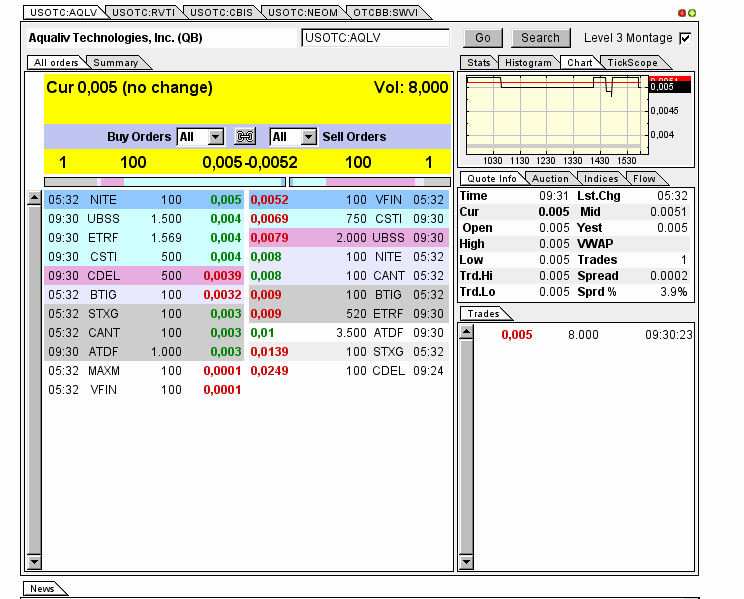
Task: Select the STXG buy order row
Action: point(144,314)
